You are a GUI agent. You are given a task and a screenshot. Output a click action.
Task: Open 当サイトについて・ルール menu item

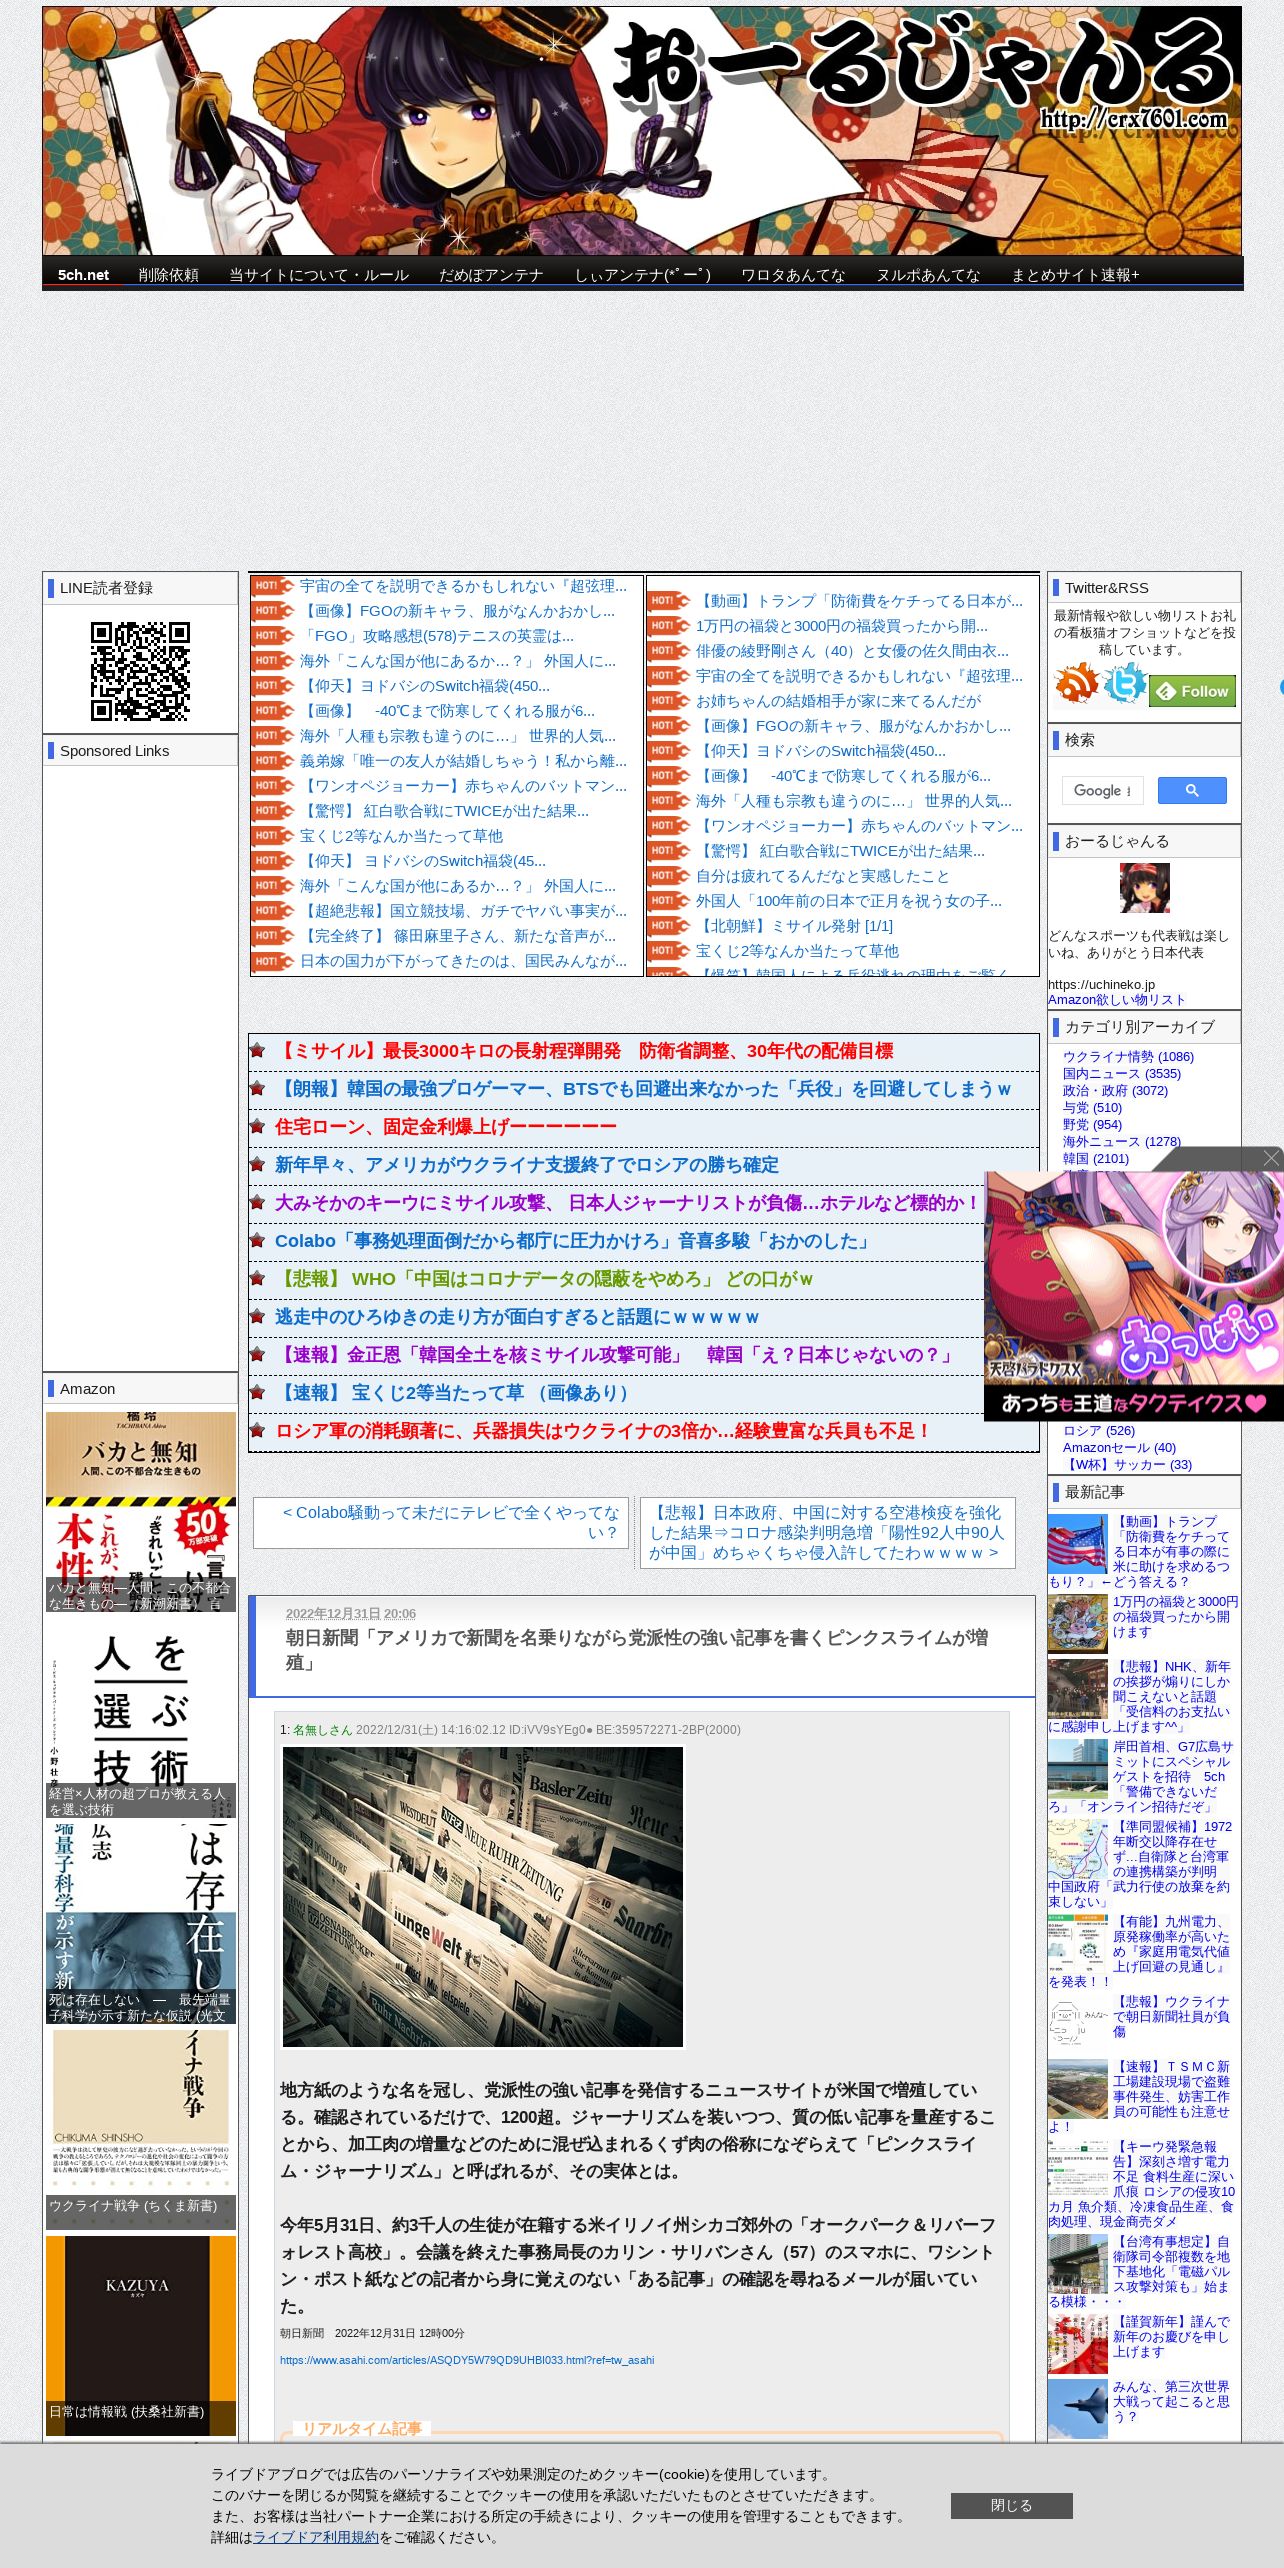[x=319, y=275]
